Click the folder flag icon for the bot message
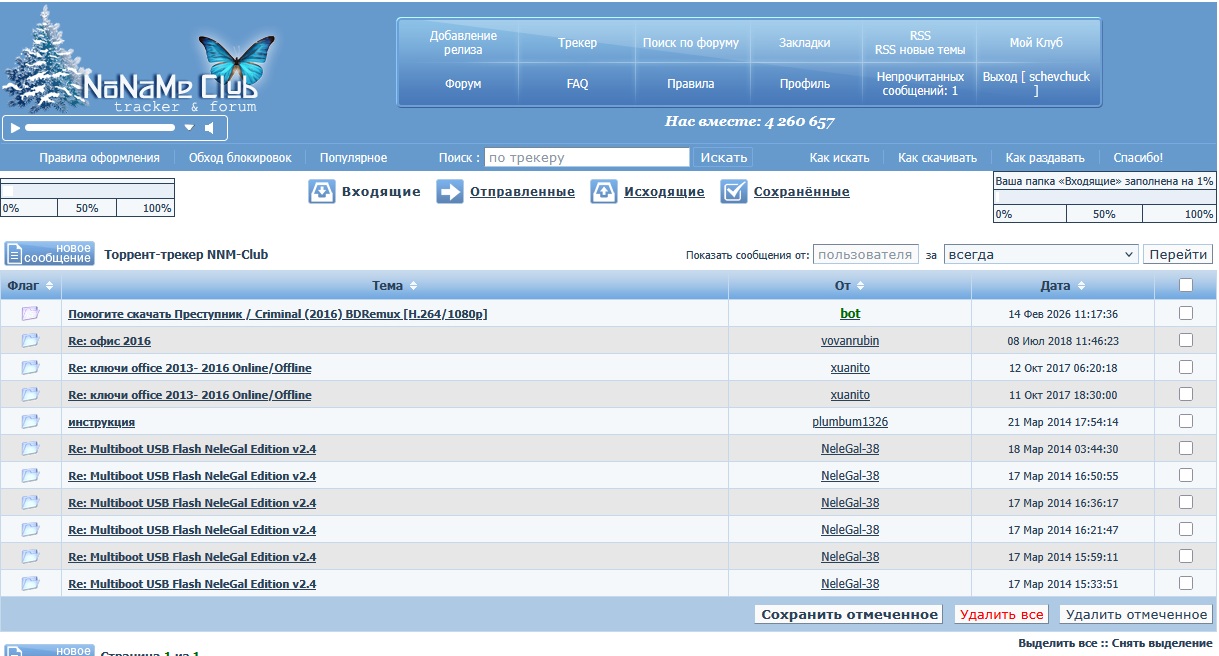 coord(30,314)
